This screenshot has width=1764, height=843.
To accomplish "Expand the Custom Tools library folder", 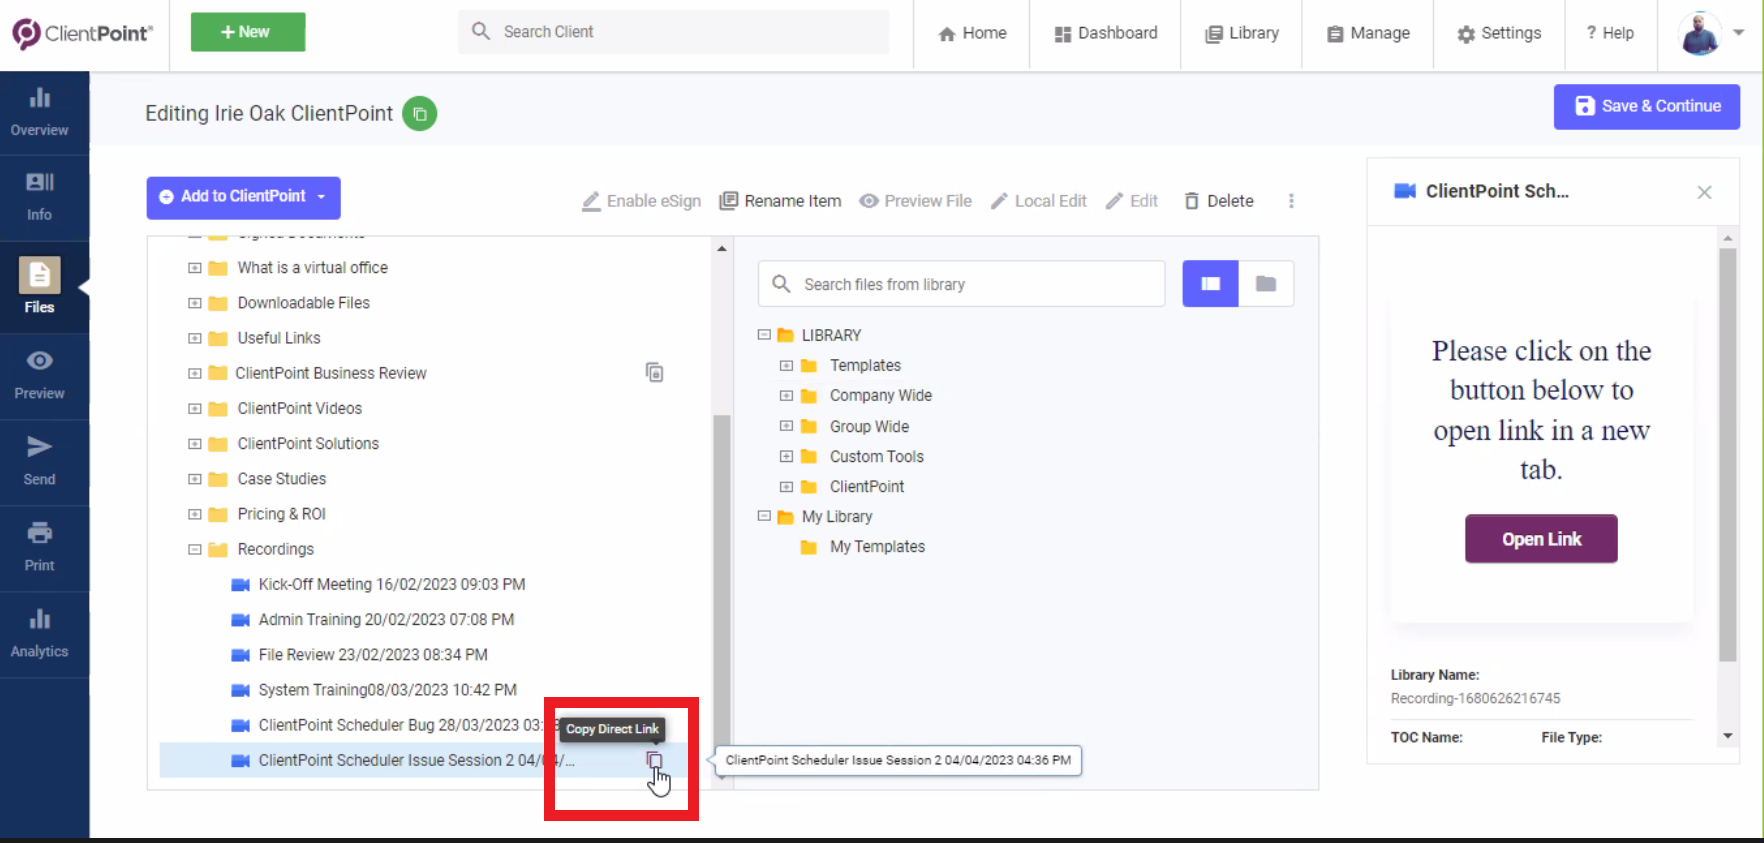I will [x=786, y=457].
